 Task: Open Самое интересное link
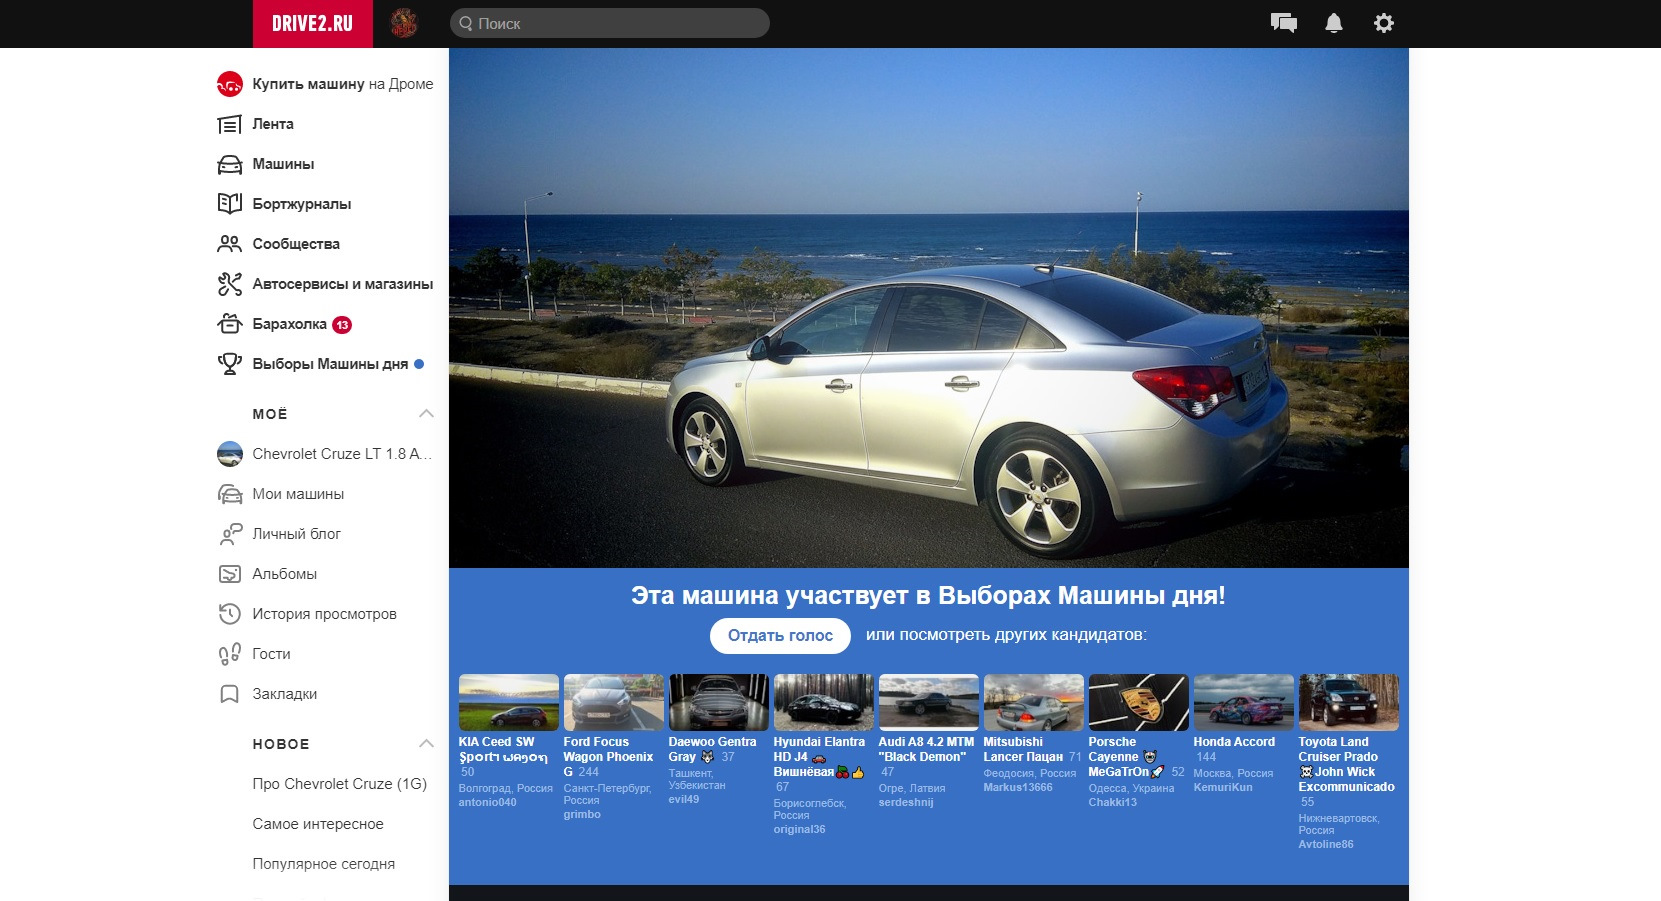[318, 824]
